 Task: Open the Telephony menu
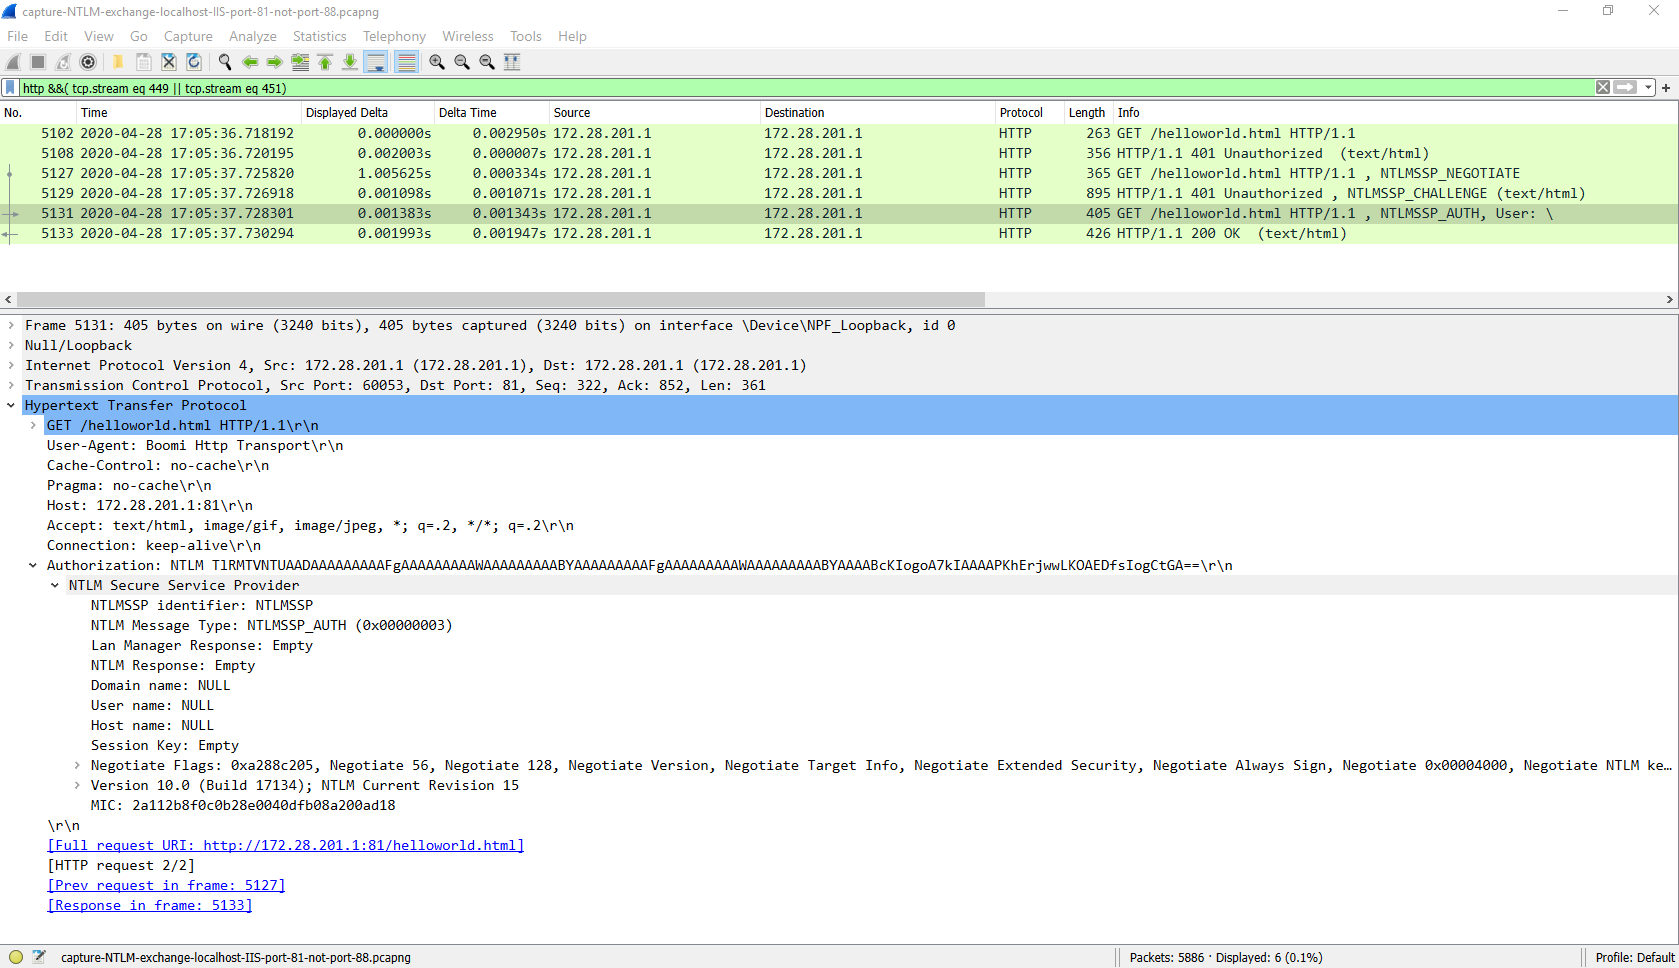pyautogui.click(x=393, y=36)
